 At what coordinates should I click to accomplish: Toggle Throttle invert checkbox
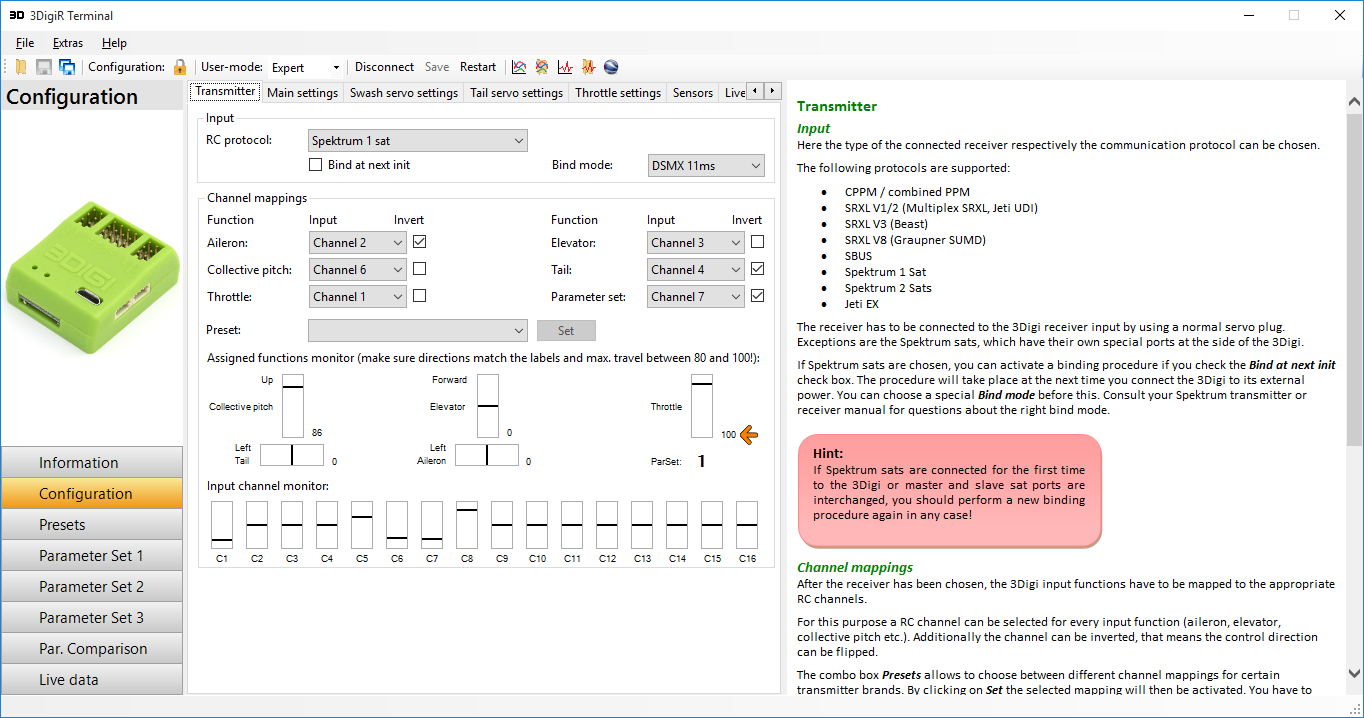coord(420,295)
